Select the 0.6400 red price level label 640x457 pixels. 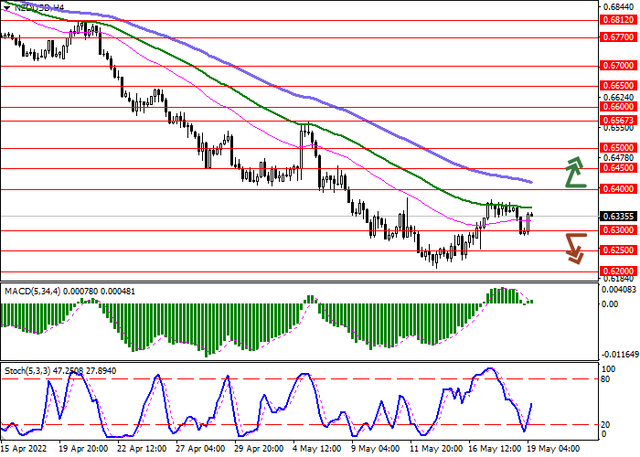point(619,188)
